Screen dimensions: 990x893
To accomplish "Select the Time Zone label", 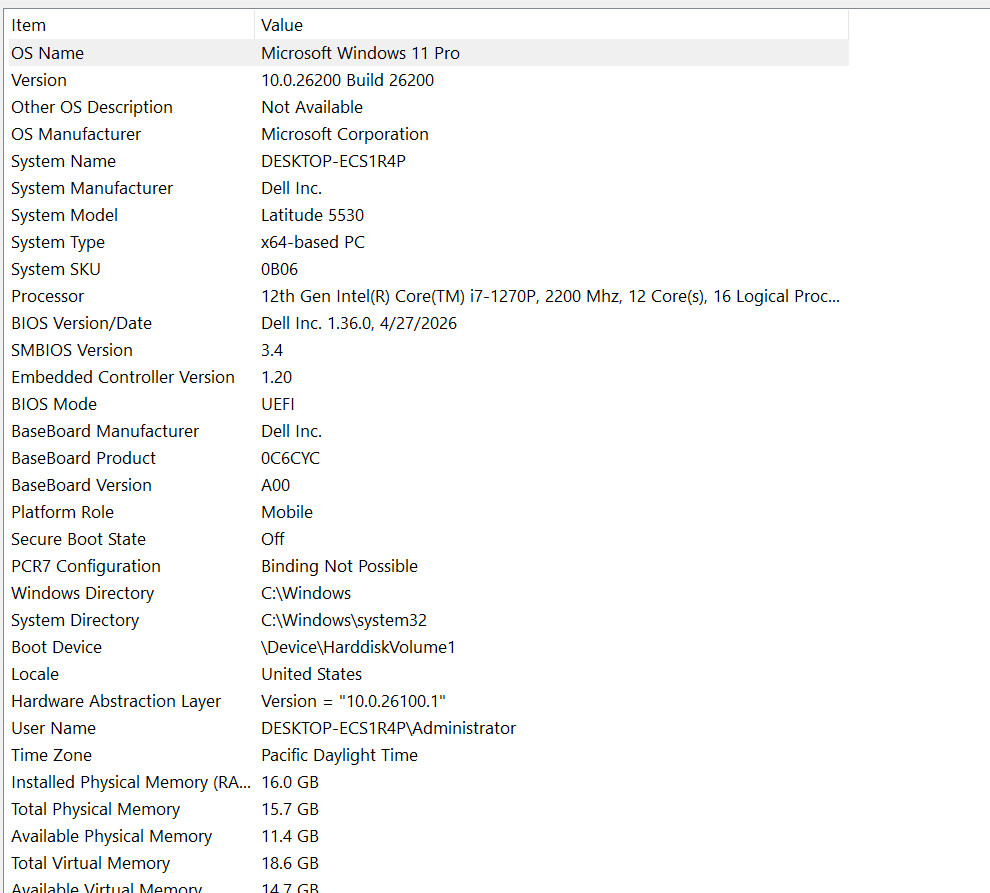I will tap(51, 755).
